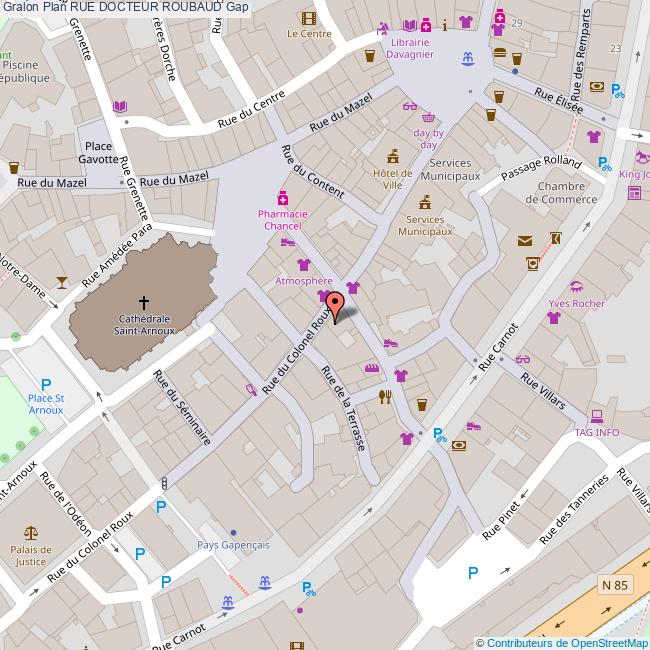The width and height of the screenshot is (650, 650).
Task: Select the Yves Rocher beauty shop icon
Action: click(576, 286)
